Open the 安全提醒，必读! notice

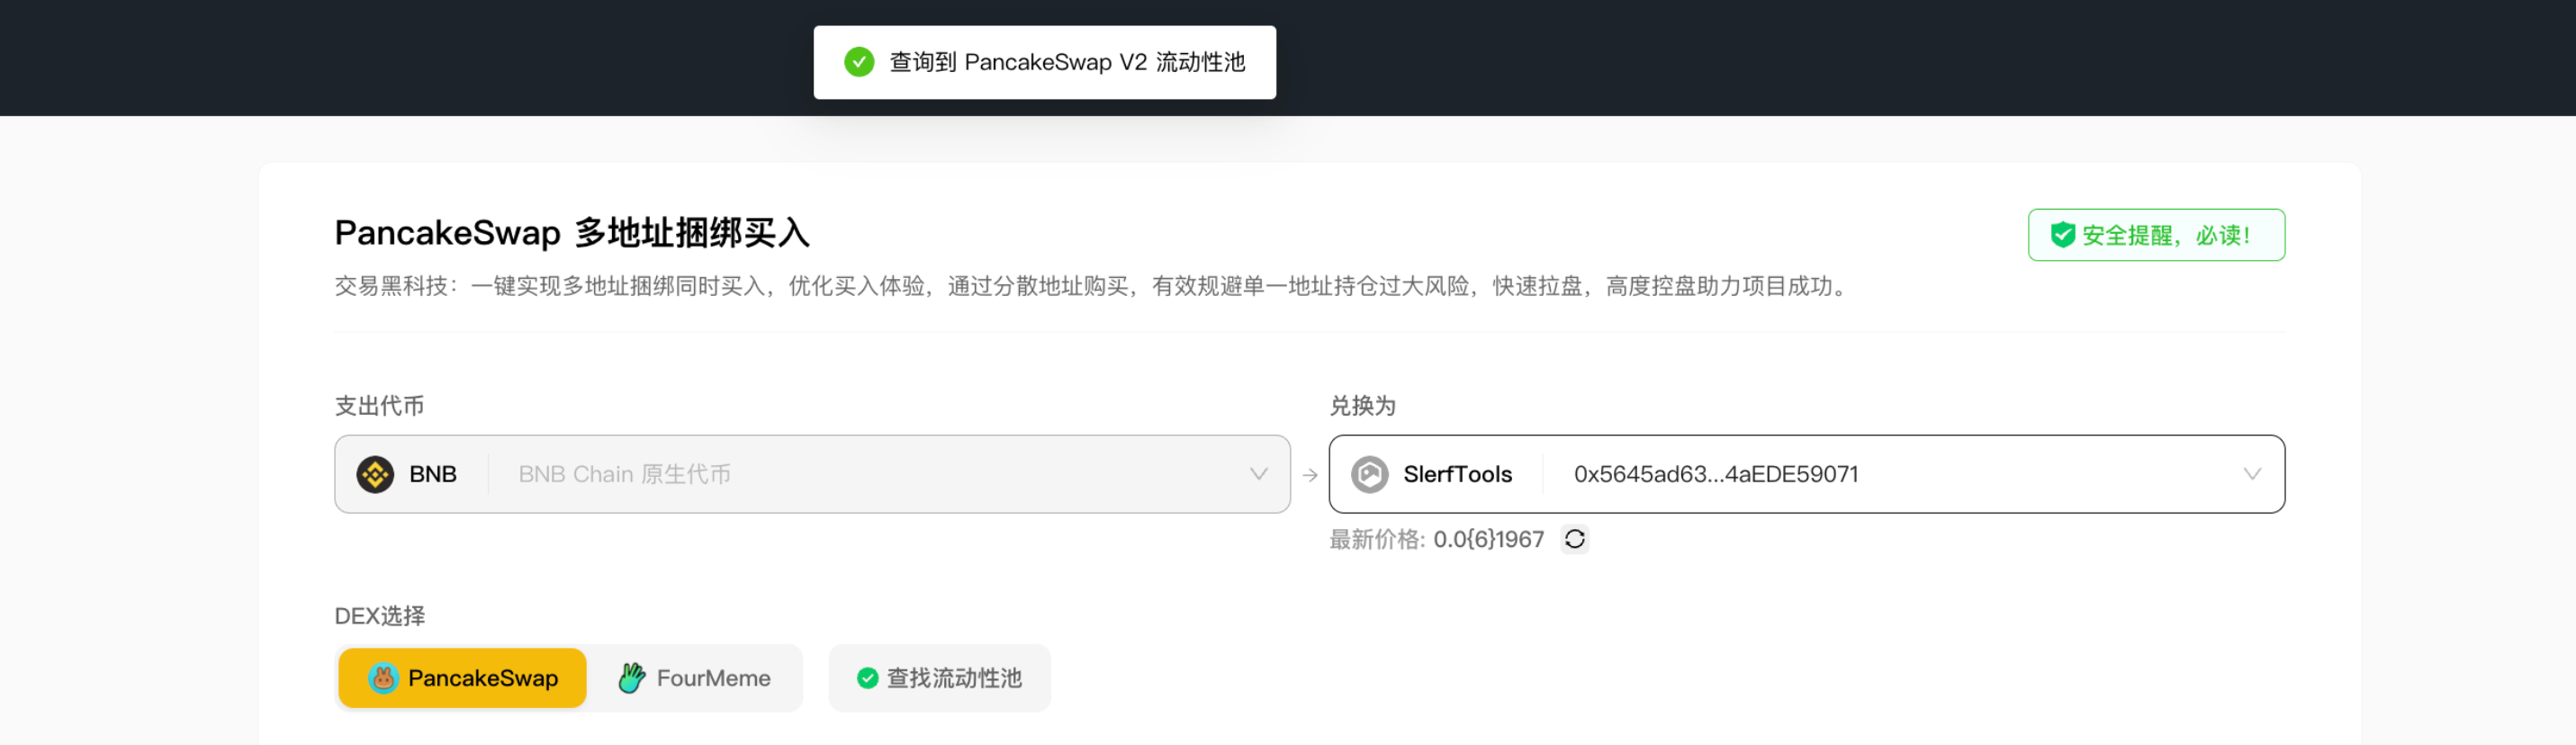click(2155, 235)
